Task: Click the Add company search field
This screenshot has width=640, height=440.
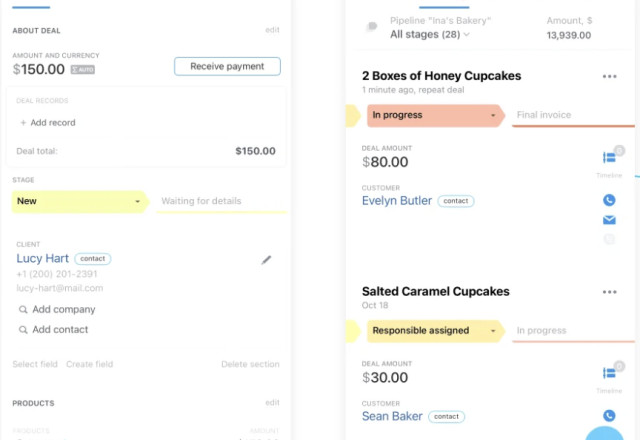Action: (x=63, y=310)
